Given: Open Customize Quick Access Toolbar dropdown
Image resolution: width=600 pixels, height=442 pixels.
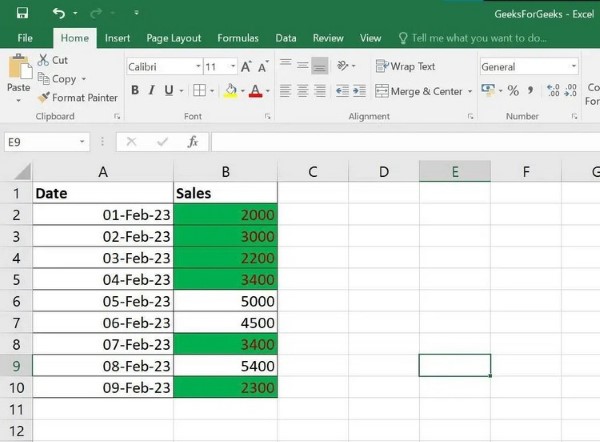Looking at the screenshot, I should (136, 13).
